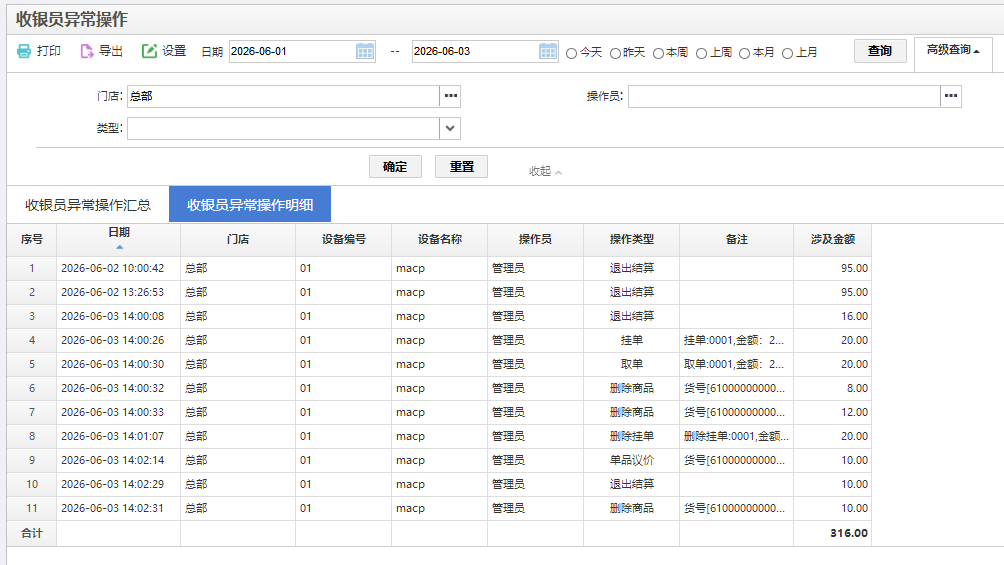The width and height of the screenshot is (1004, 565).
Task: Expand the 类型 dropdown arrow
Action: coord(450,128)
